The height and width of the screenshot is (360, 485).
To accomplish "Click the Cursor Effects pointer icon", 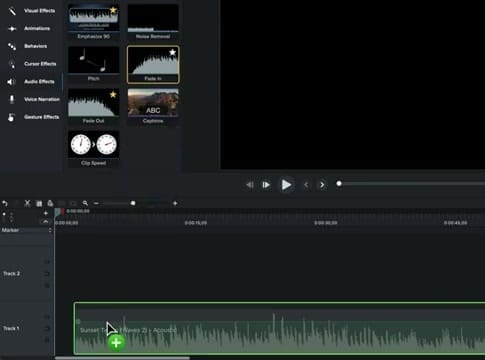I will (12, 64).
